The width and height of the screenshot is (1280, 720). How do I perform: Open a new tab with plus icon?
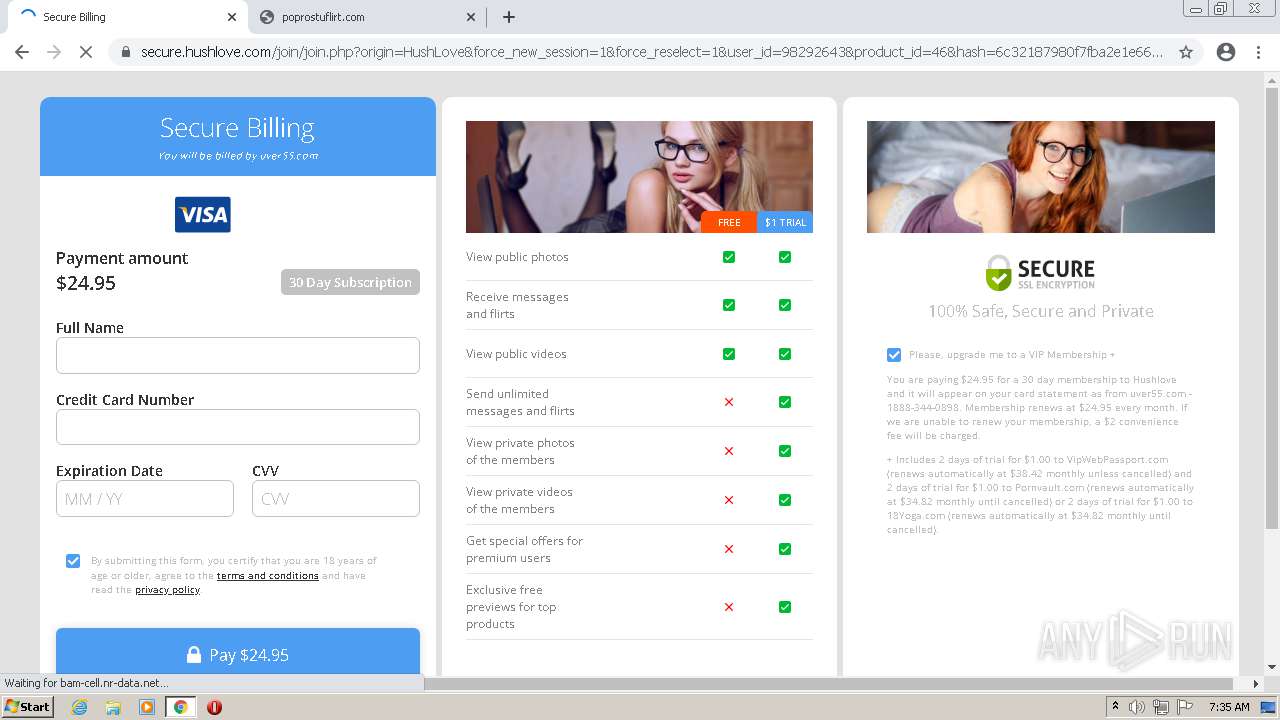(509, 17)
